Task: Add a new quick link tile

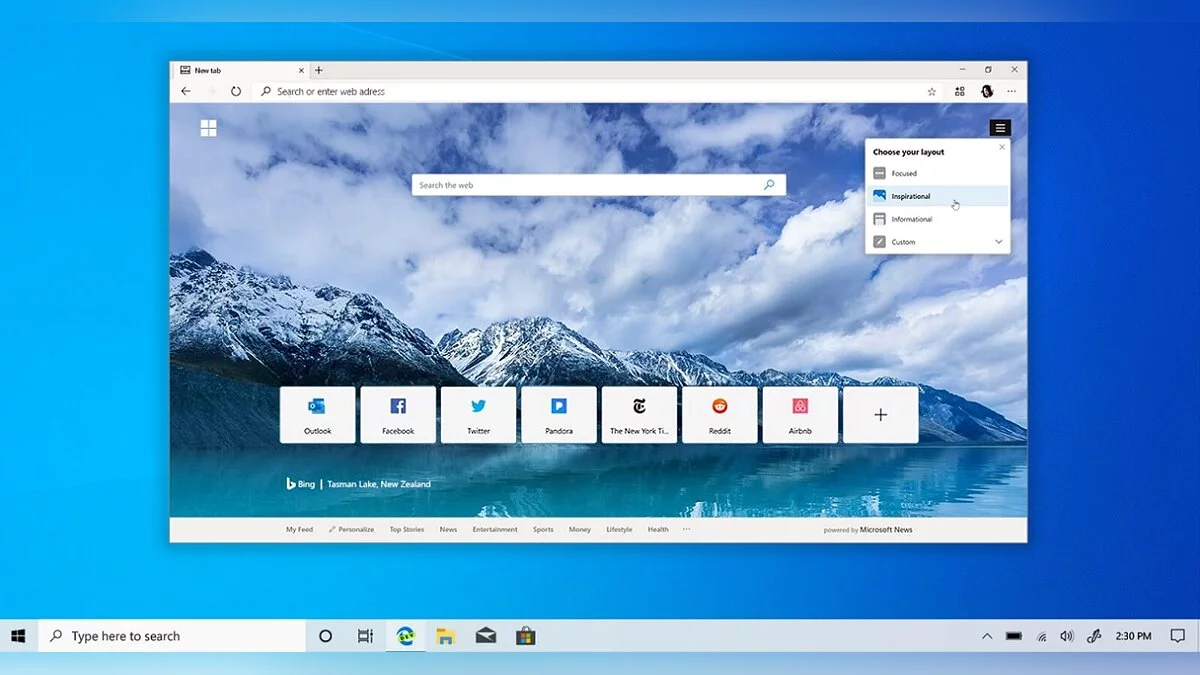Action: 880,414
